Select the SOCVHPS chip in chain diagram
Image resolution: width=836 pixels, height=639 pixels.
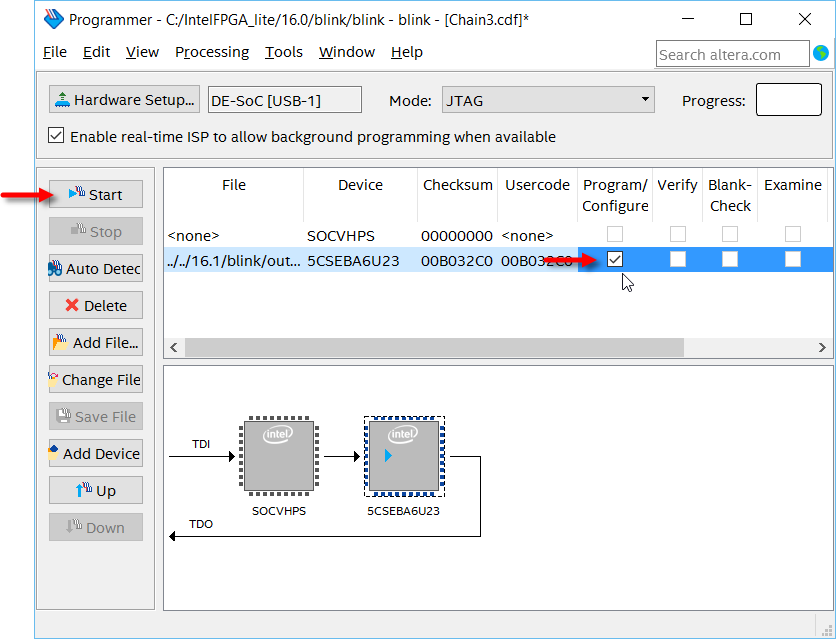279,456
